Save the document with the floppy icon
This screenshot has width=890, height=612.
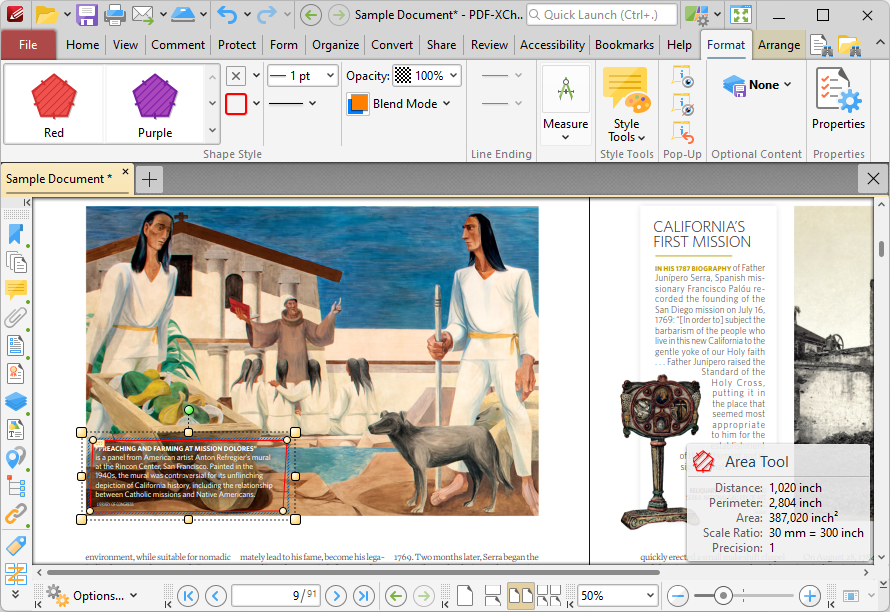click(87, 15)
